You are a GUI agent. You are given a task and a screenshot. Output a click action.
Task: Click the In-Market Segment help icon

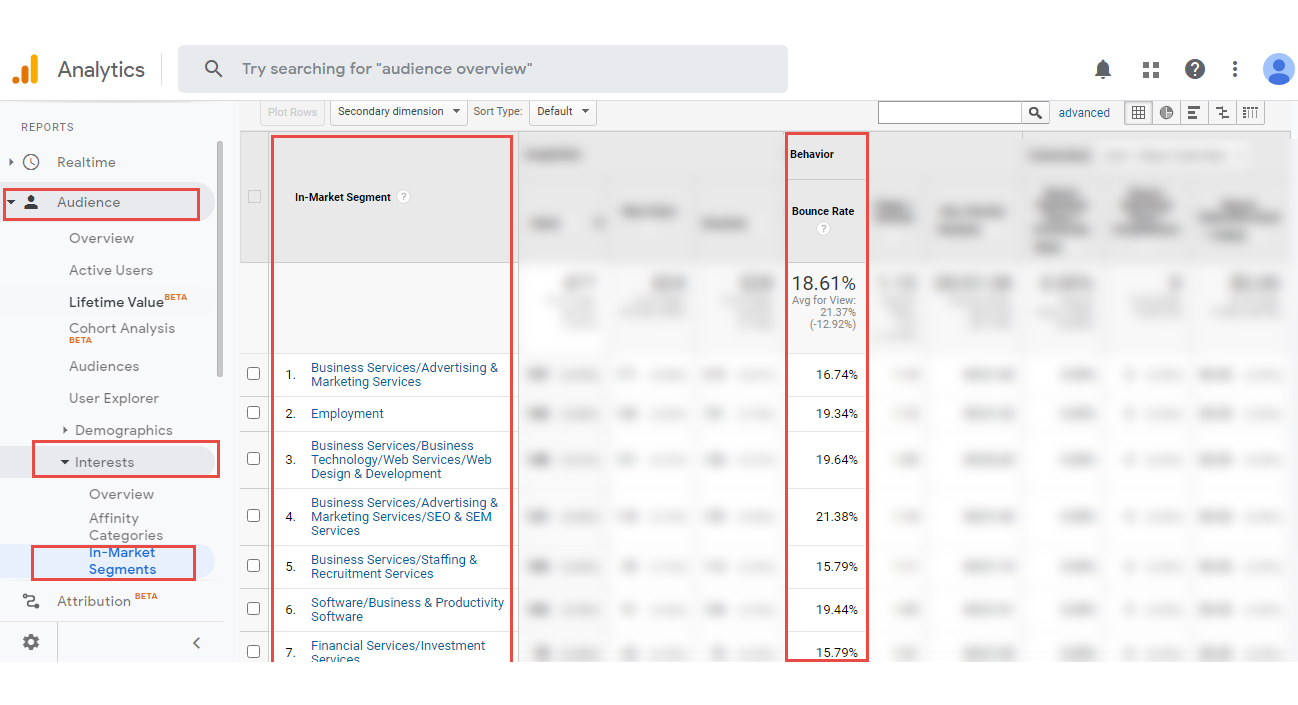[403, 197]
